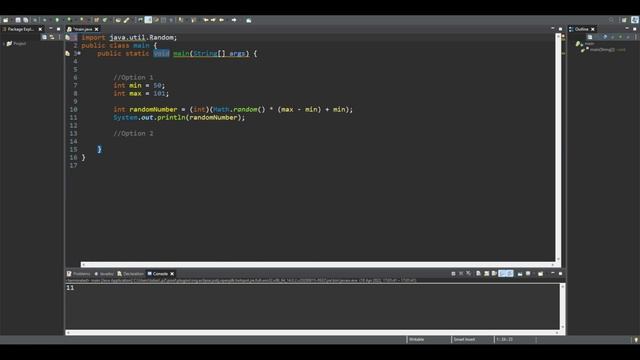Expand the Project node in Package Explorer
Viewport: 640px width, 360px height.
4,44
